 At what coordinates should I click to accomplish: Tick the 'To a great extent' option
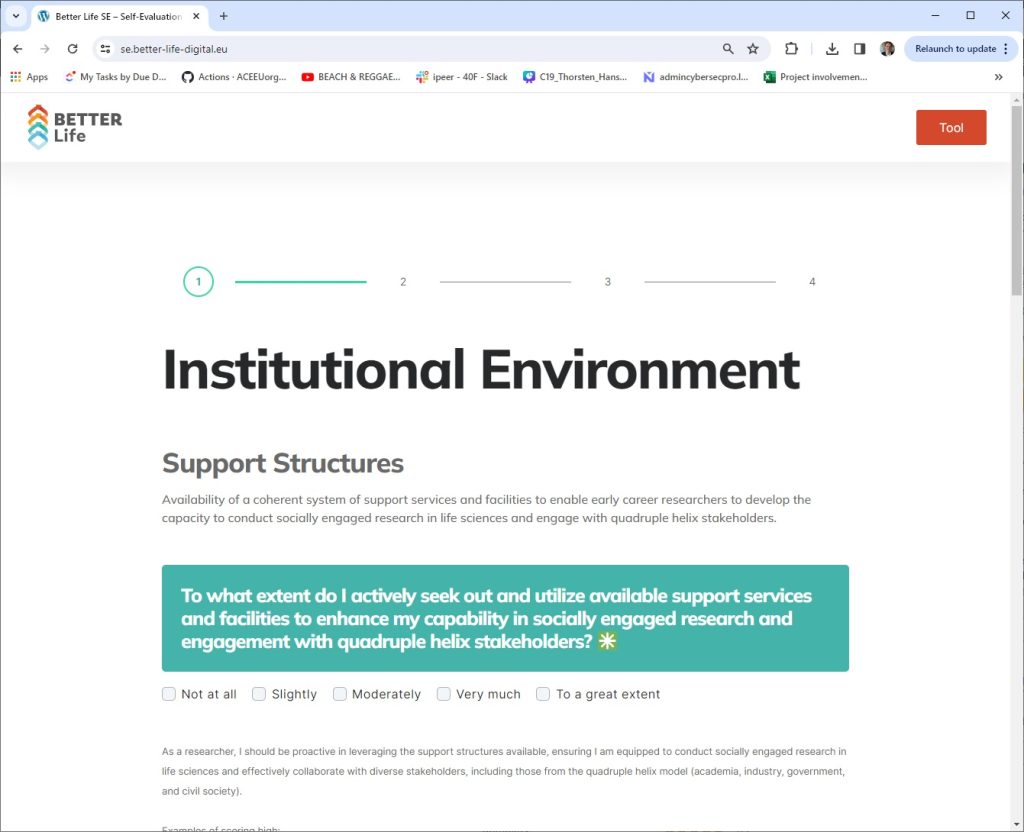(543, 694)
